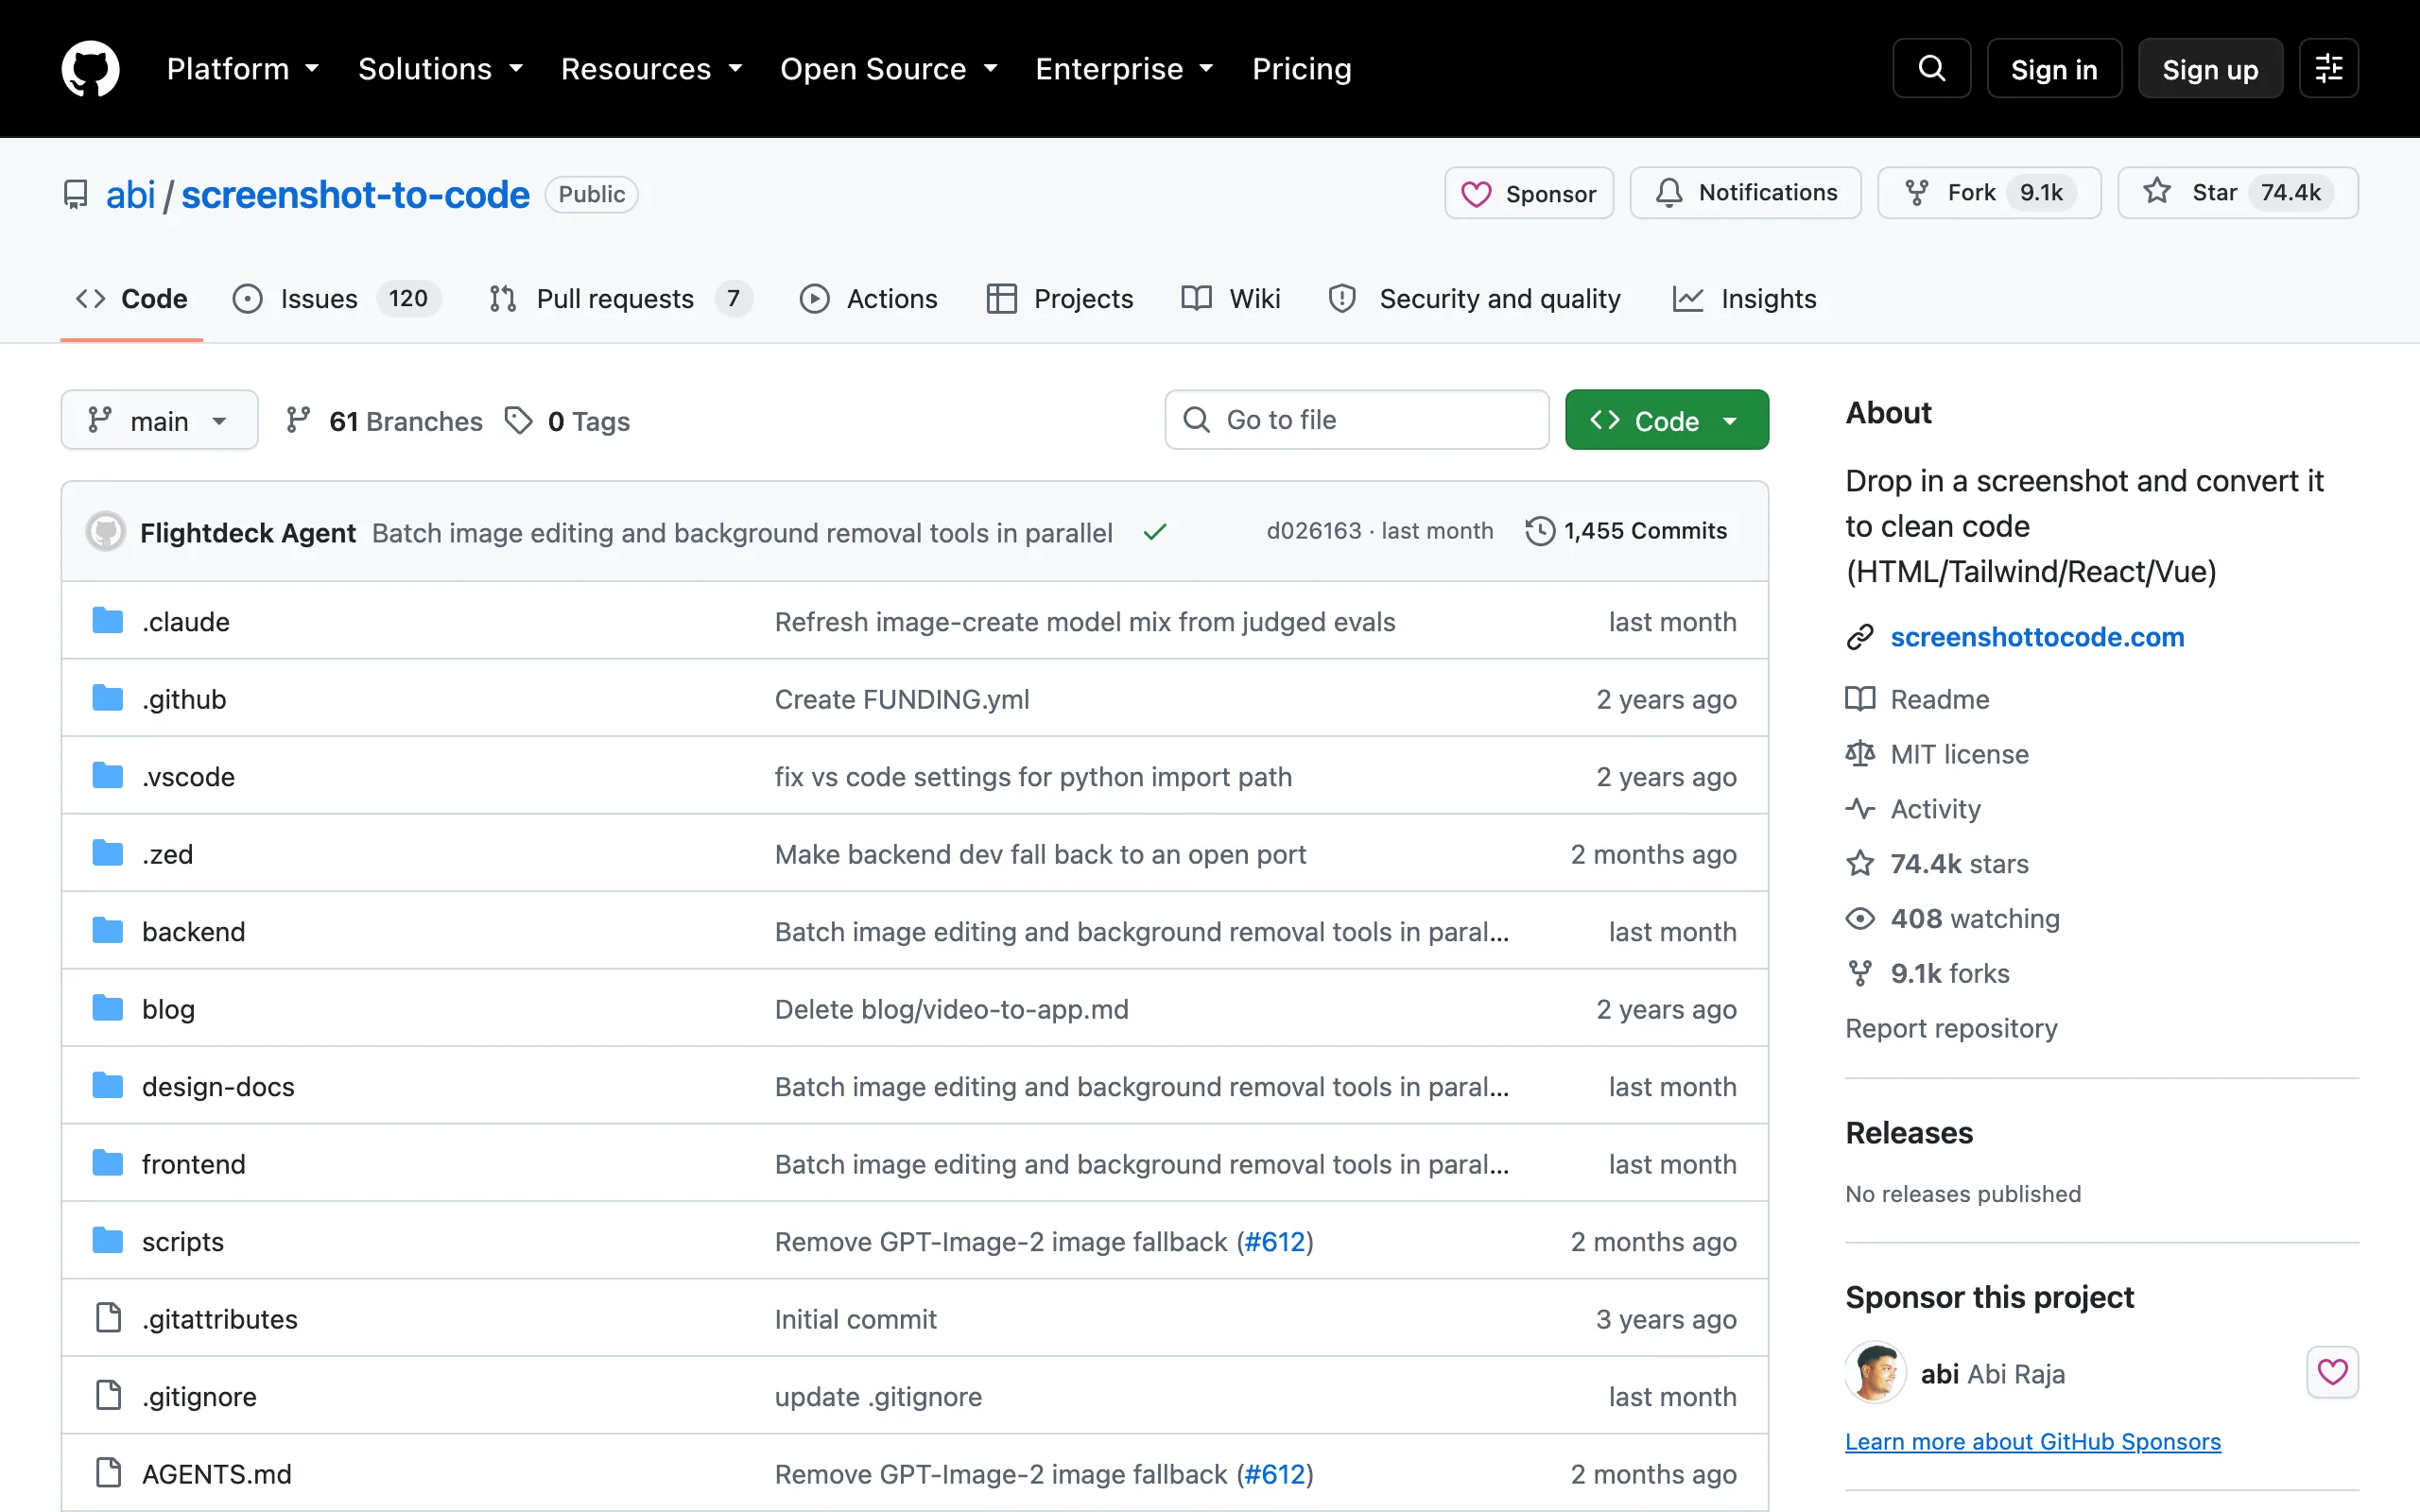Expand the Platform menu

coord(243,68)
